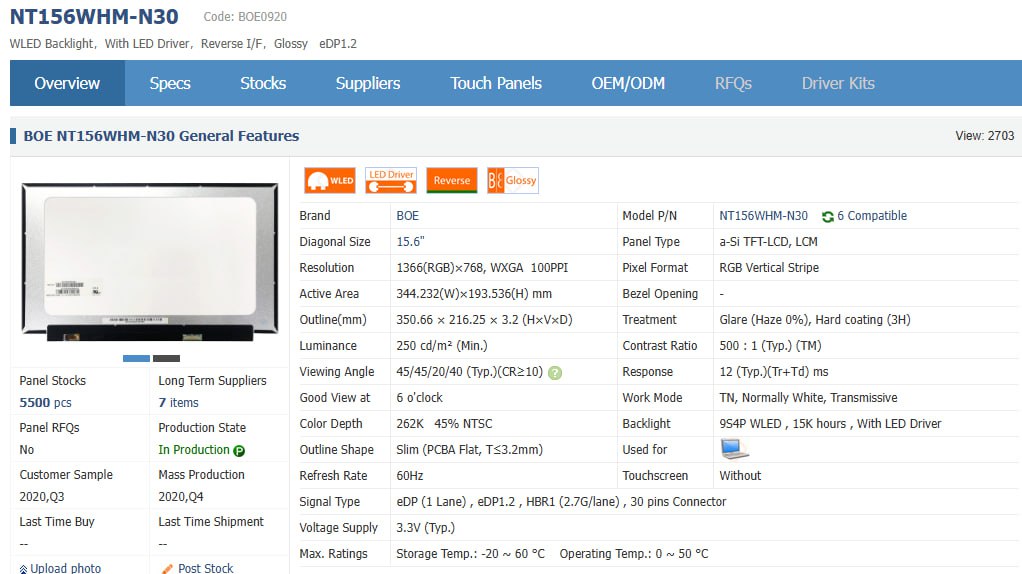Show the first panel image via blue indicator
The width and height of the screenshot is (1022, 574).
(x=136, y=358)
